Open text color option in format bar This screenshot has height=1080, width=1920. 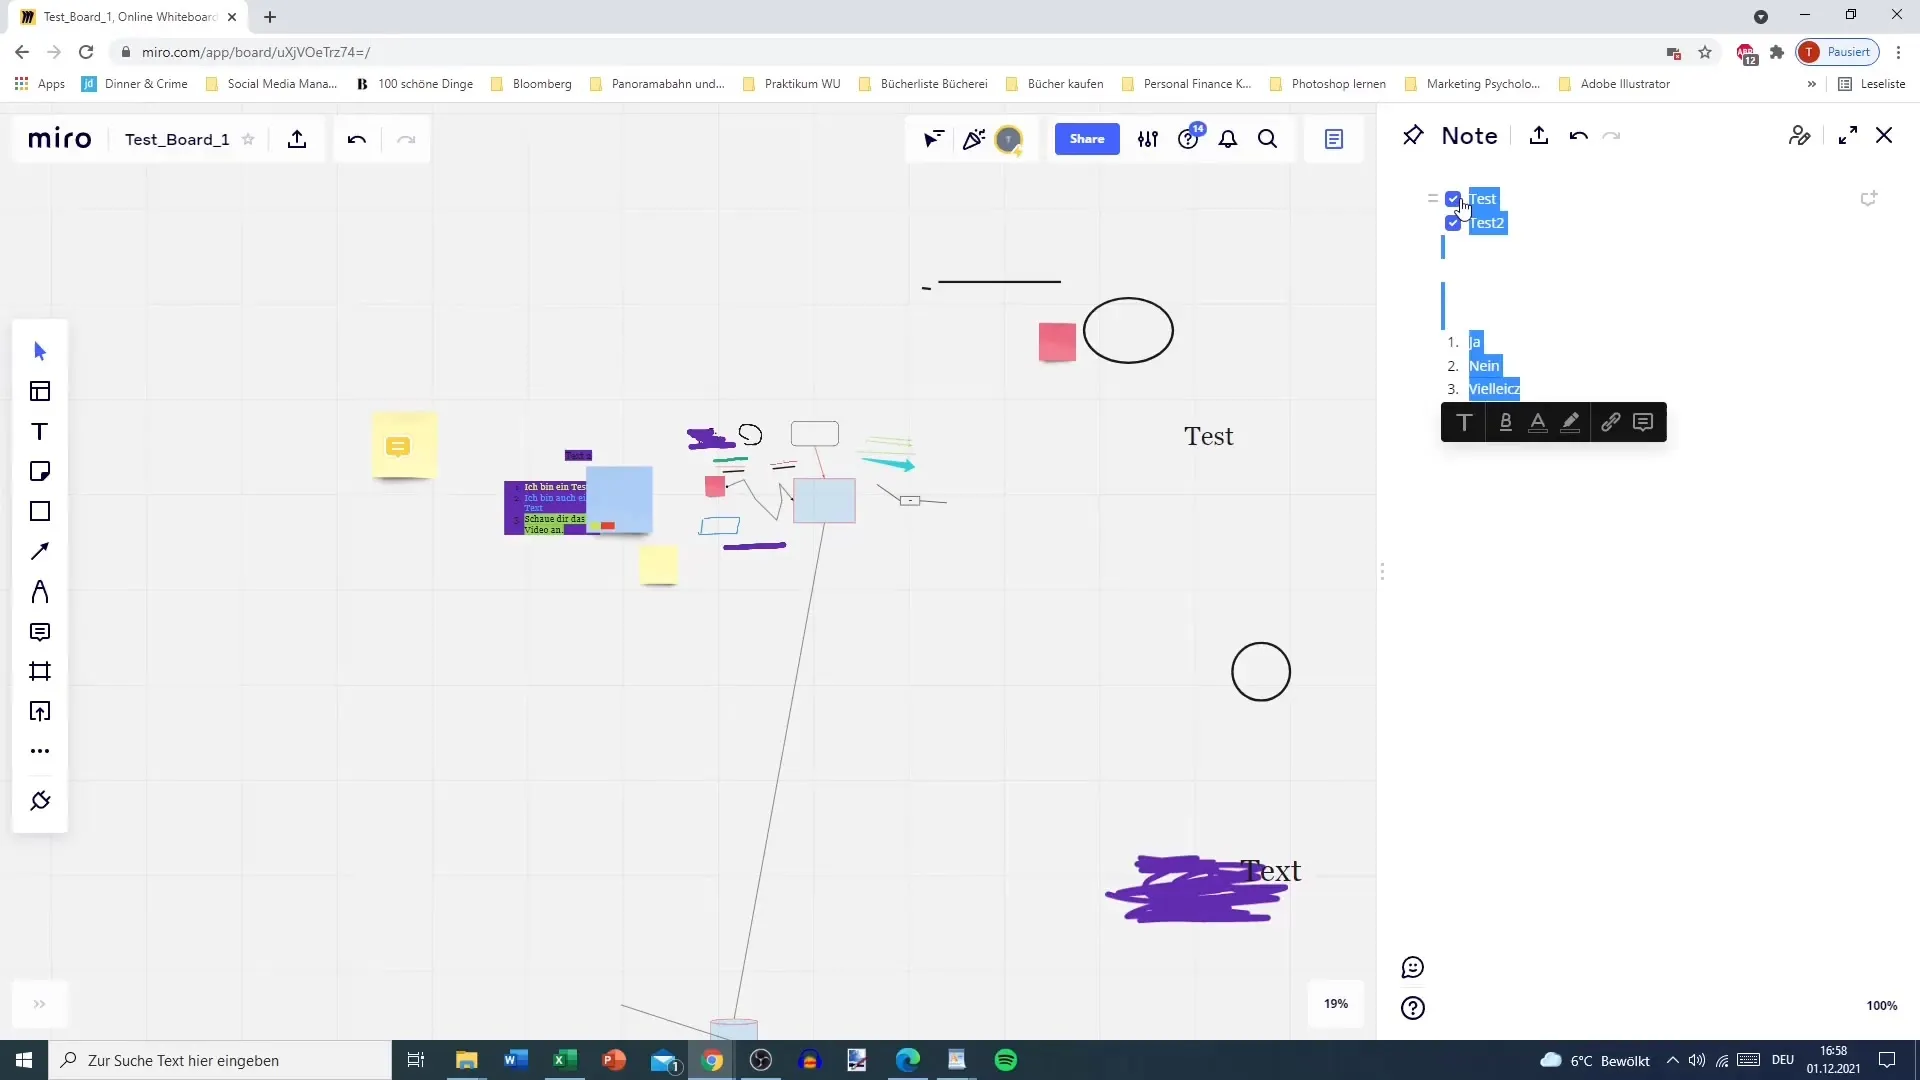(x=1538, y=422)
